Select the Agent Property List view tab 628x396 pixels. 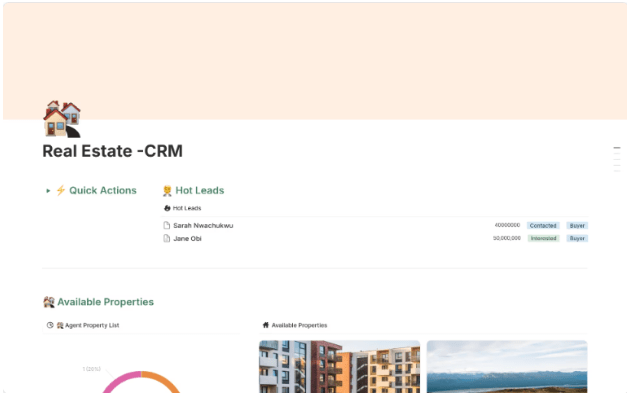[x=83, y=325]
